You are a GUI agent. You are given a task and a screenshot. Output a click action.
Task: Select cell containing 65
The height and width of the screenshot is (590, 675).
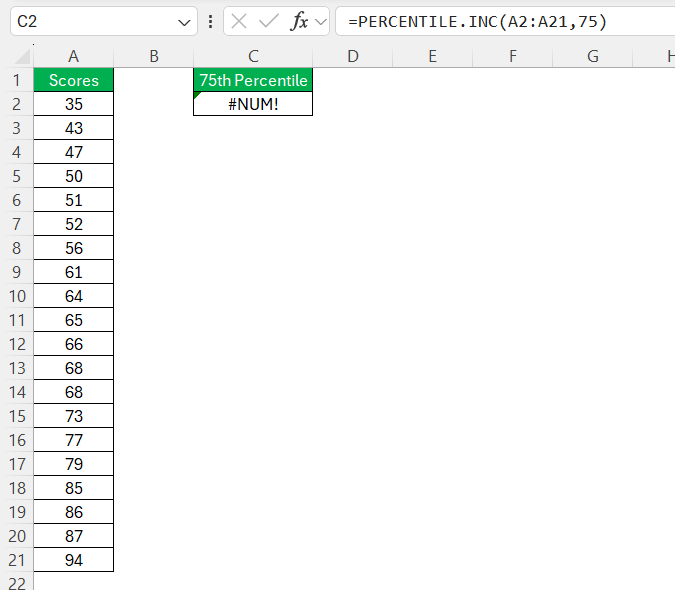[74, 320]
